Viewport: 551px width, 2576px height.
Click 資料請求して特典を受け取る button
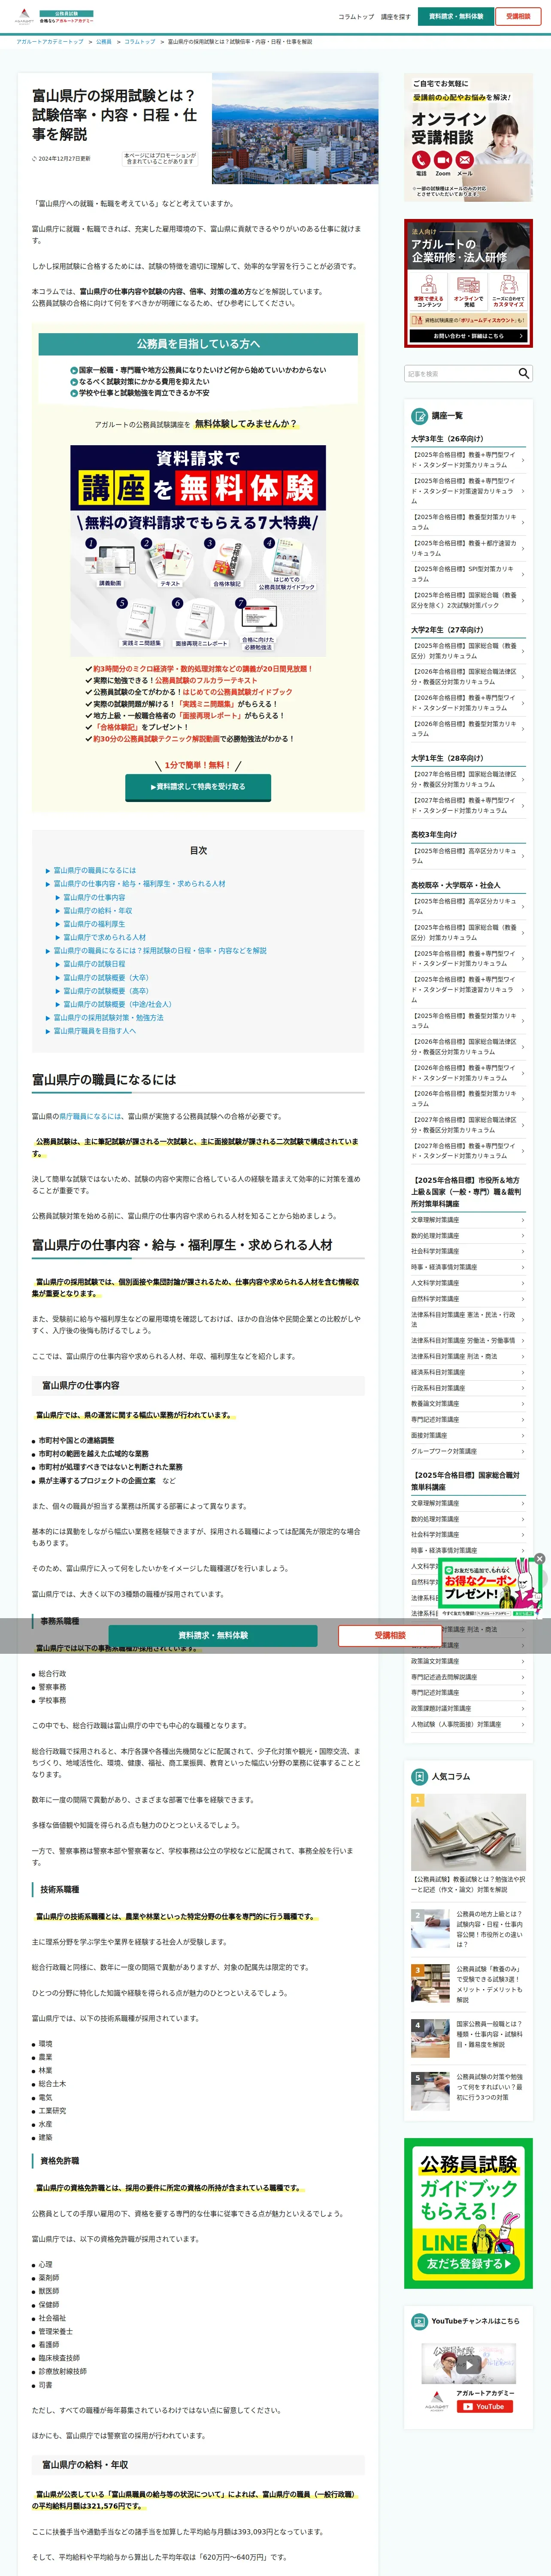click(x=198, y=787)
